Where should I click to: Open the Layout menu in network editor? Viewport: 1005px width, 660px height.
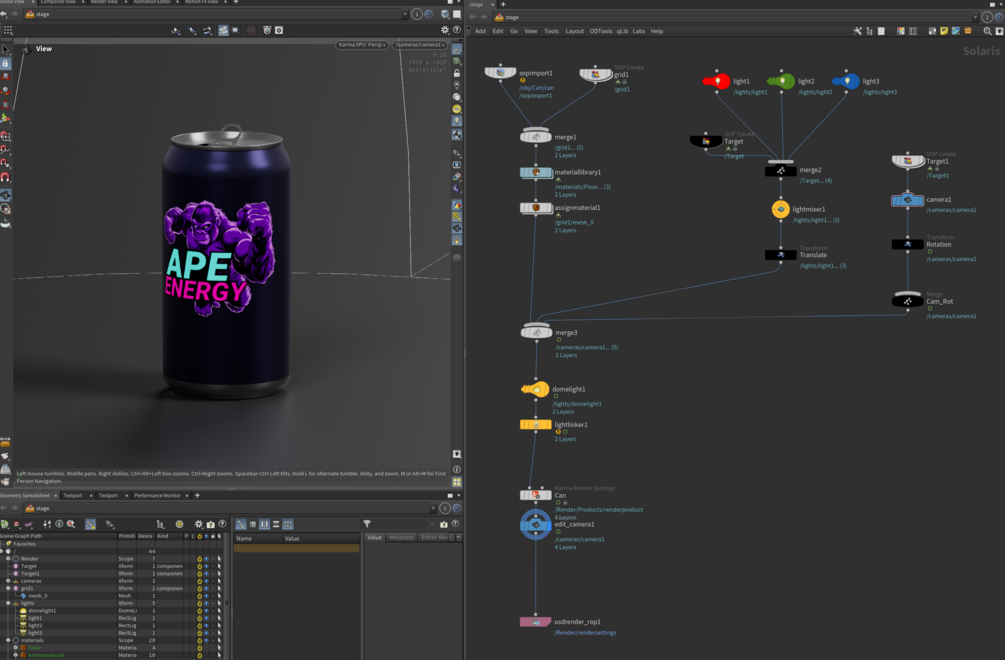574,31
